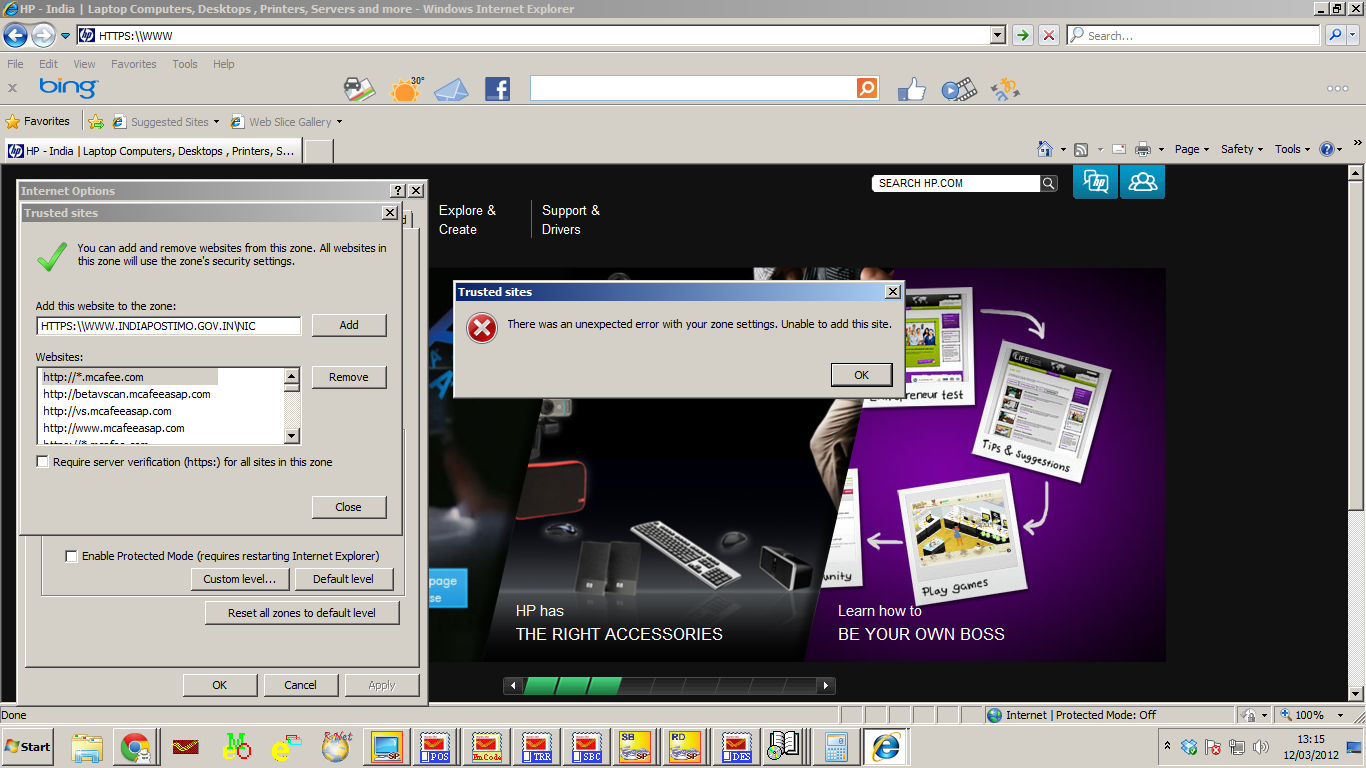The width and height of the screenshot is (1366, 768).
Task: Click the Start button
Action: 28,747
